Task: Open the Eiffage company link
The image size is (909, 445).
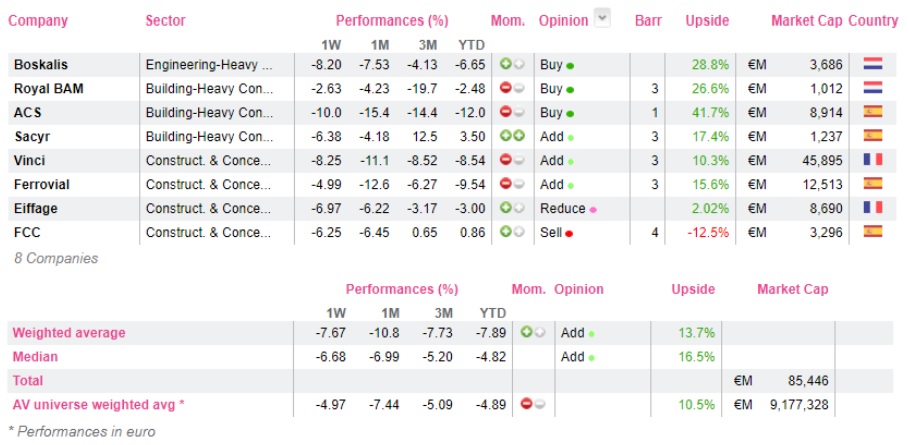Action: click(x=36, y=208)
